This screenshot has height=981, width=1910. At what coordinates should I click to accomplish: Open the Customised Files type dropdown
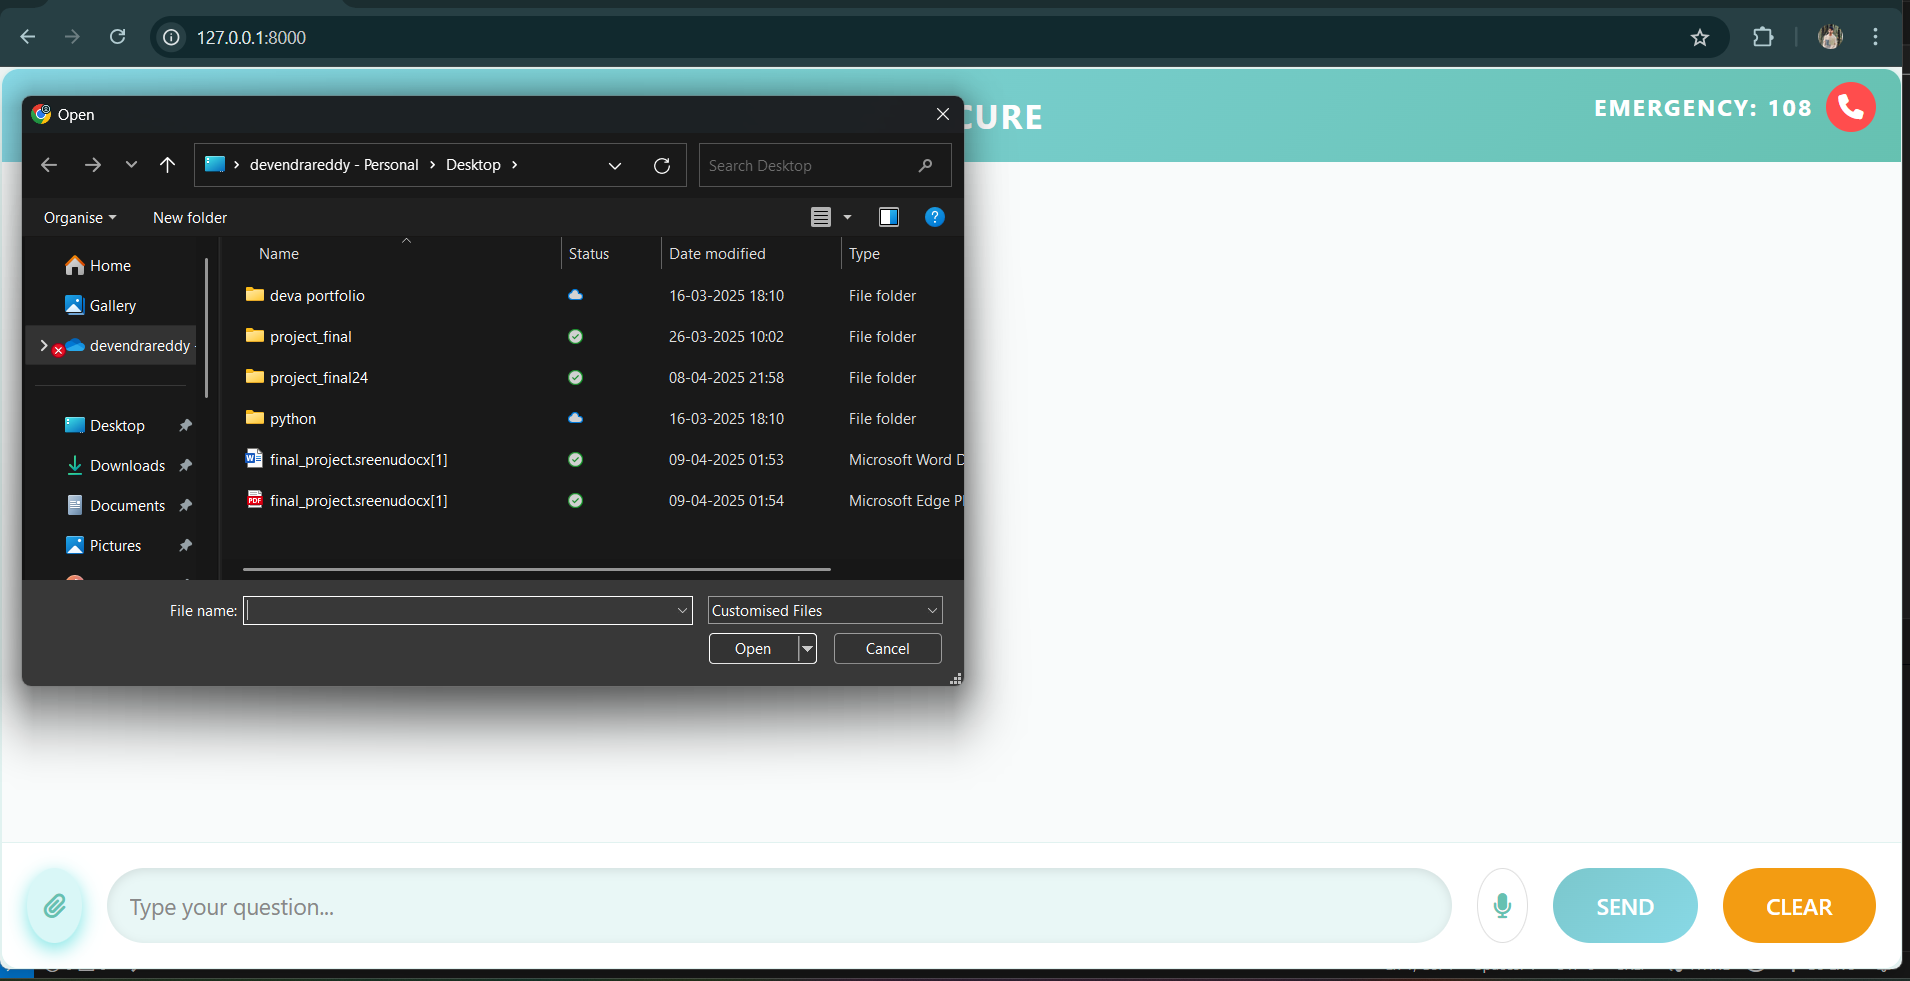pos(824,610)
